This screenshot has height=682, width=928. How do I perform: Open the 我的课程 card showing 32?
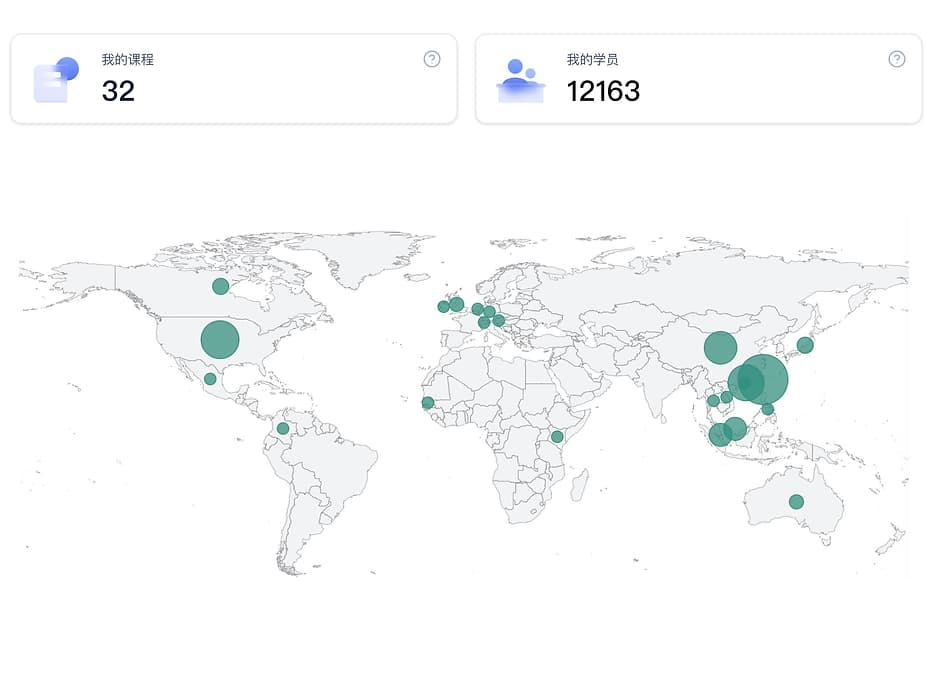(234, 79)
